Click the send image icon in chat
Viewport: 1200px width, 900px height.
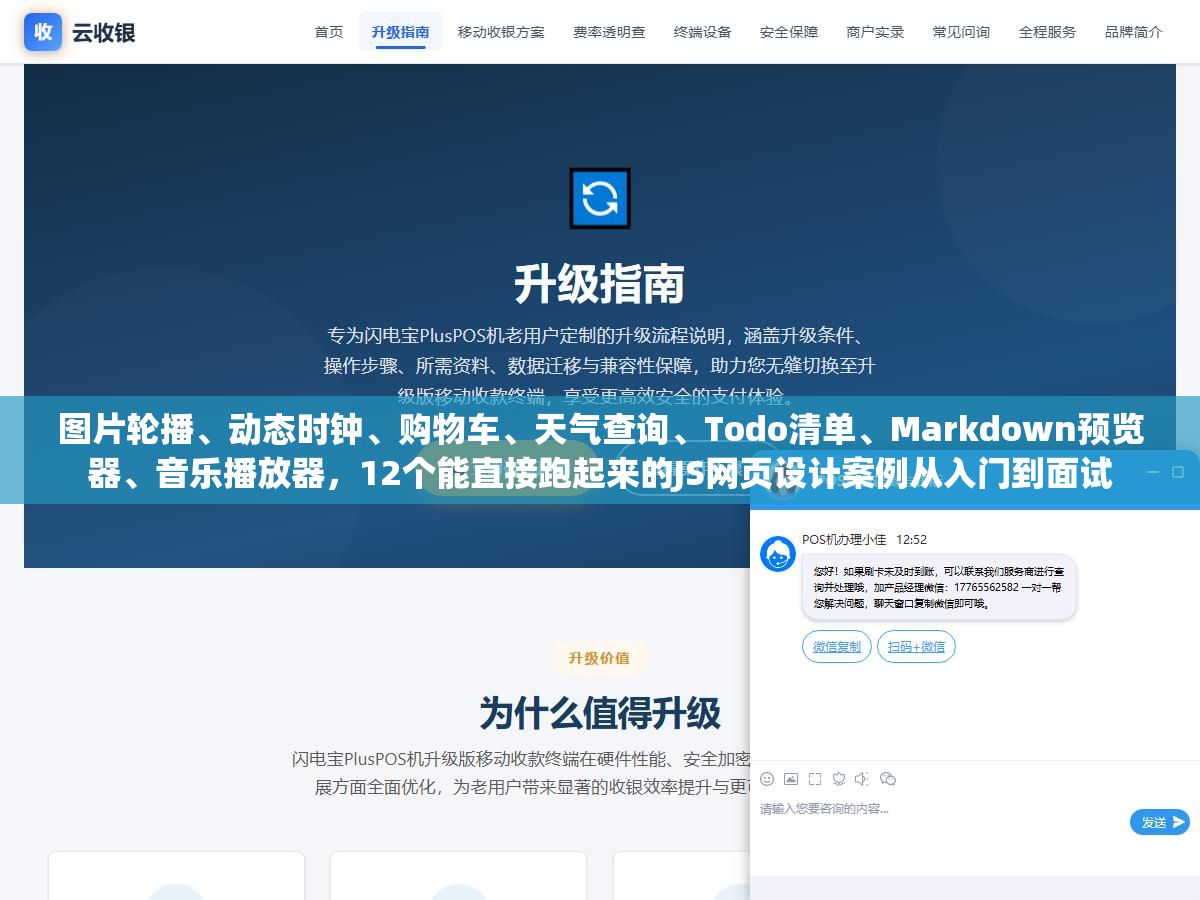791,779
